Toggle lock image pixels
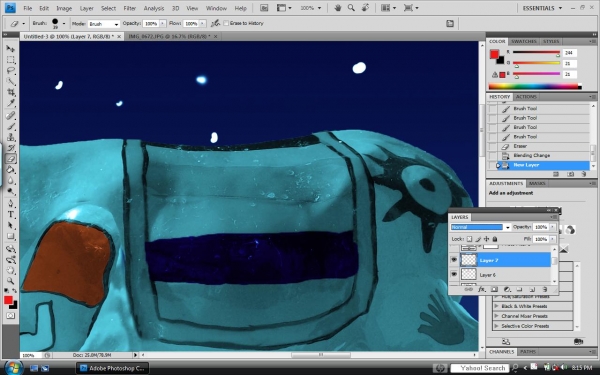Image resolution: width=600 pixels, height=375 pixels. pyautogui.click(x=478, y=239)
